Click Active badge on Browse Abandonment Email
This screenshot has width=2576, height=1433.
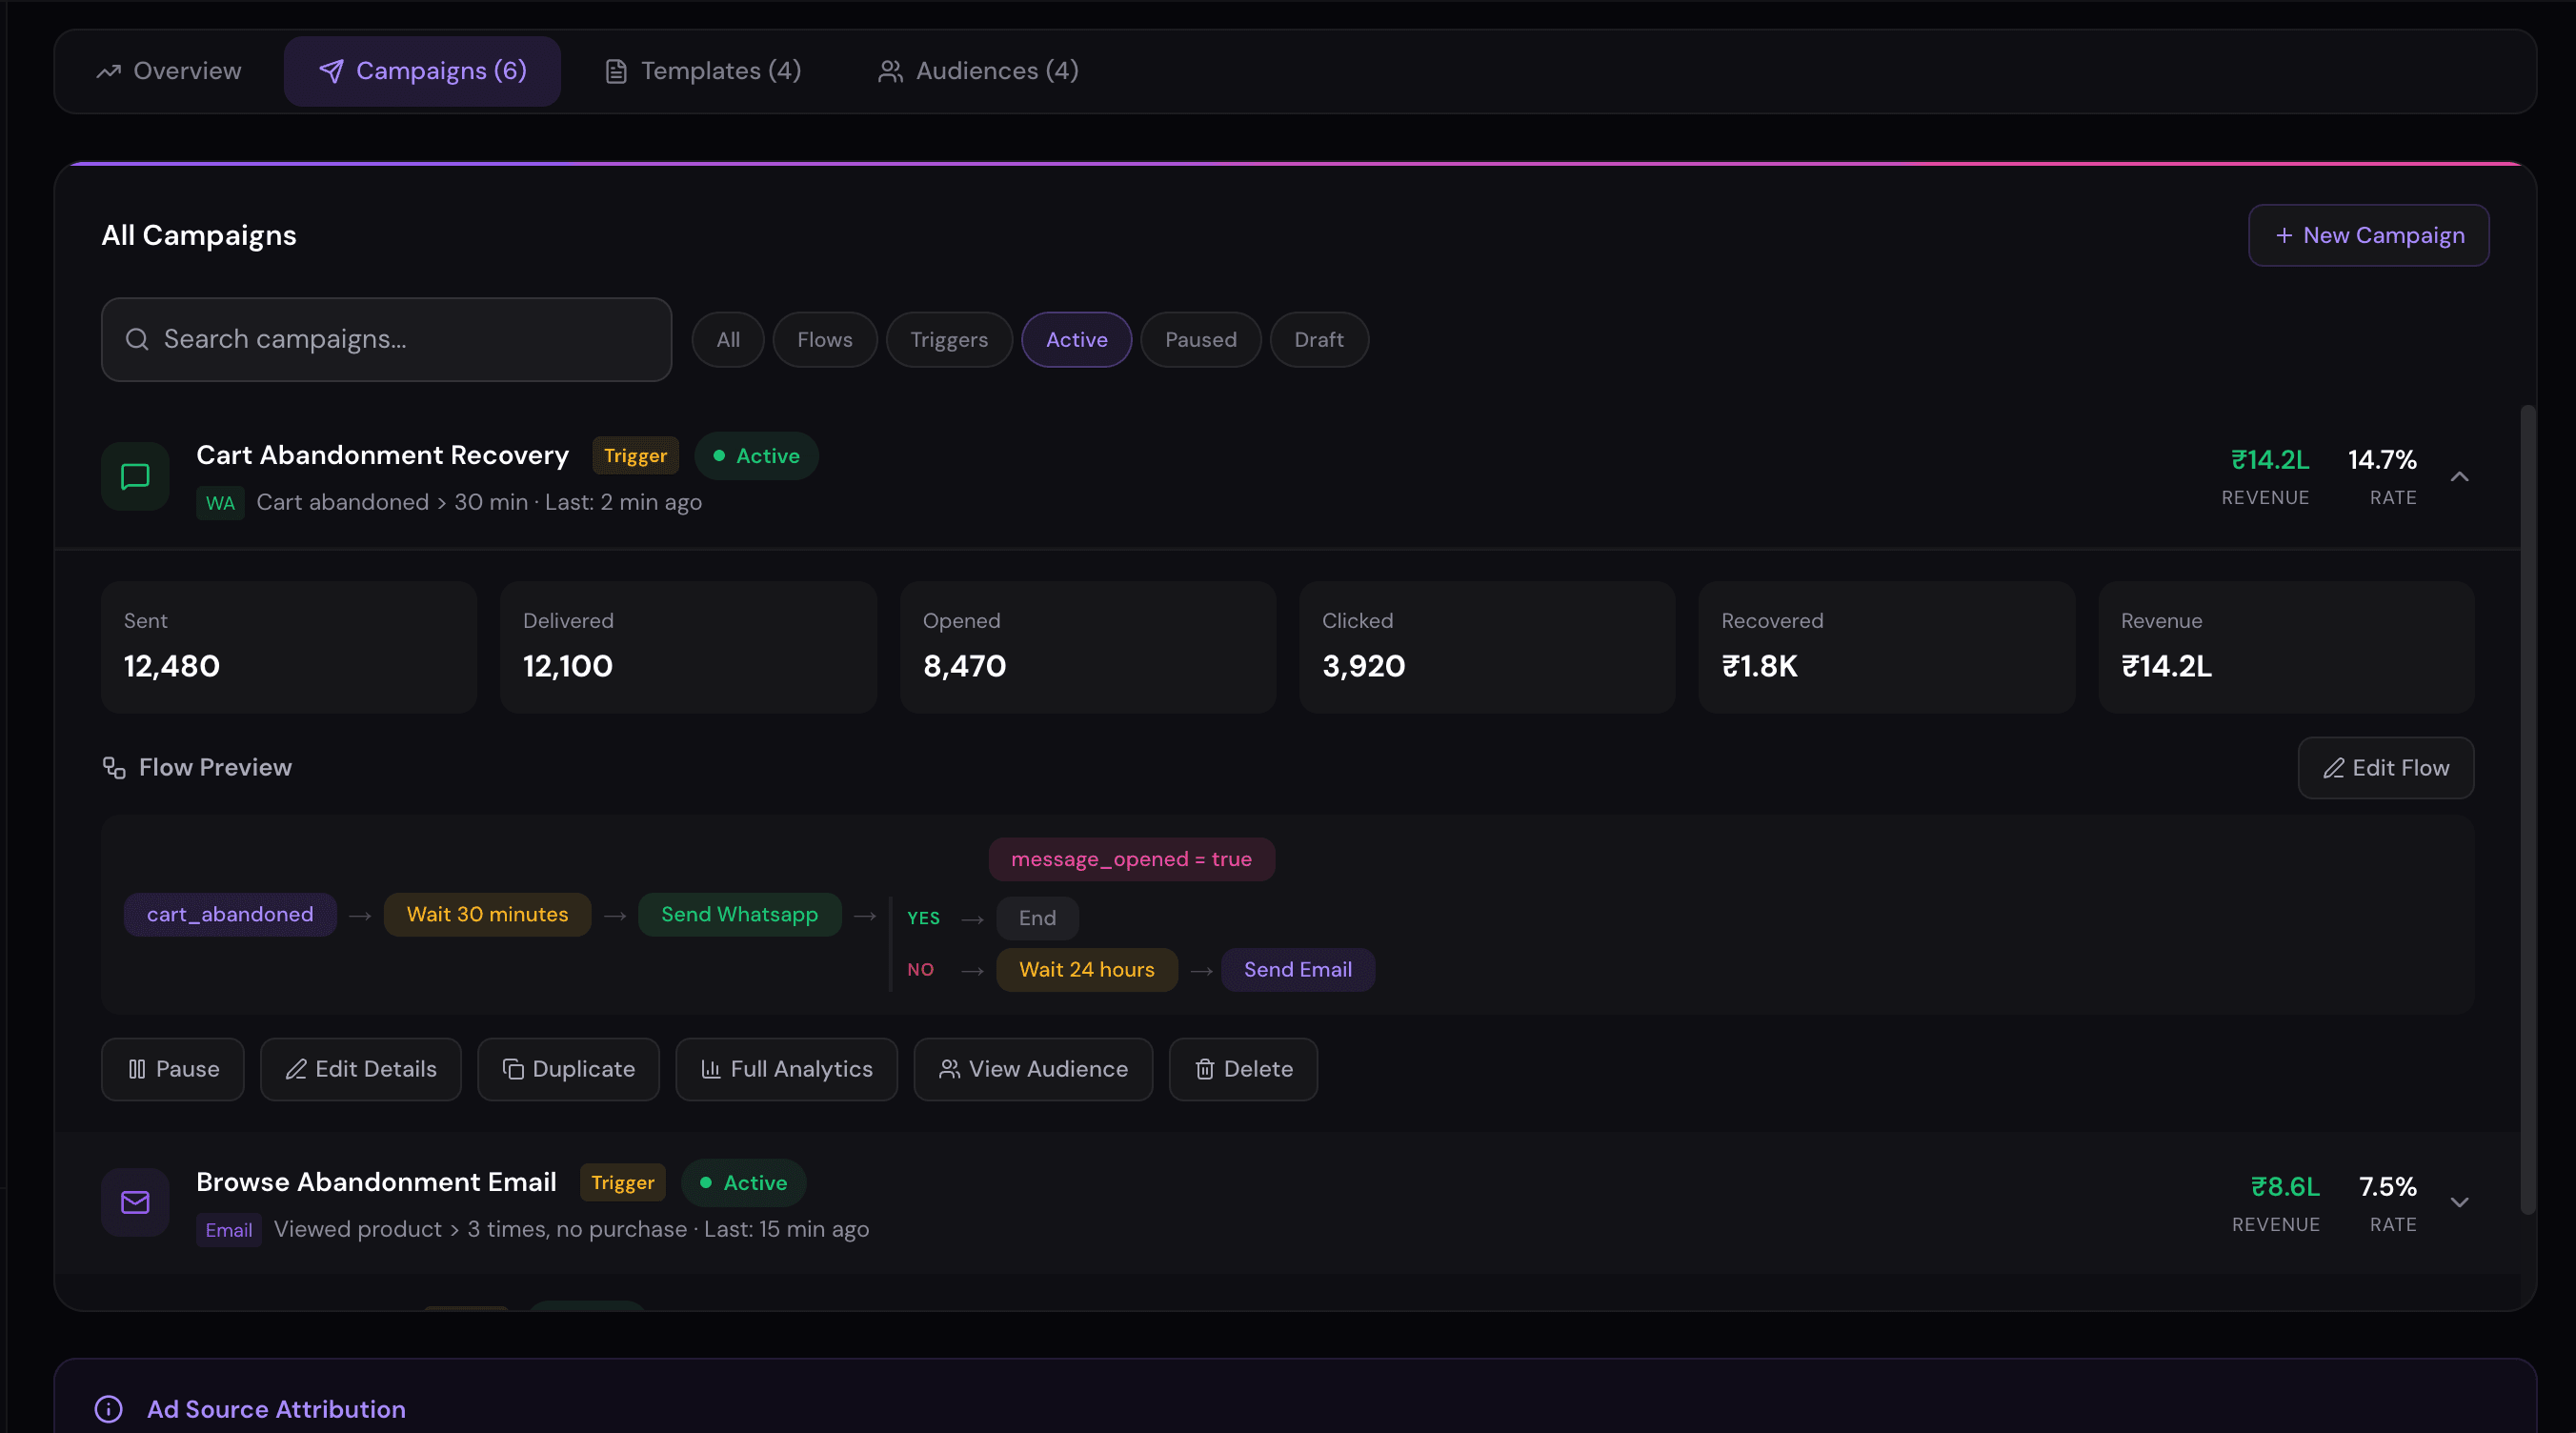pos(743,1183)
